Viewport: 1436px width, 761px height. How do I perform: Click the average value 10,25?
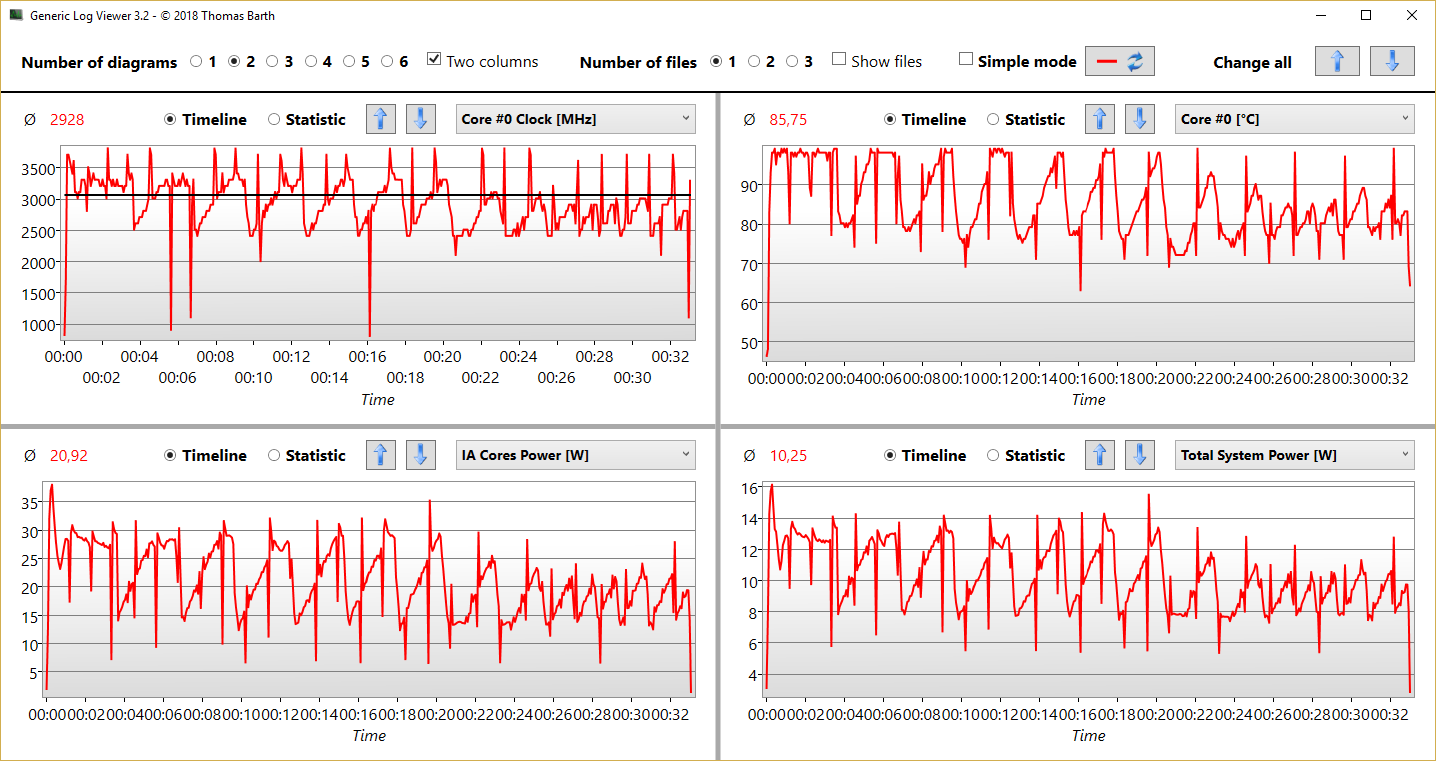788,455
